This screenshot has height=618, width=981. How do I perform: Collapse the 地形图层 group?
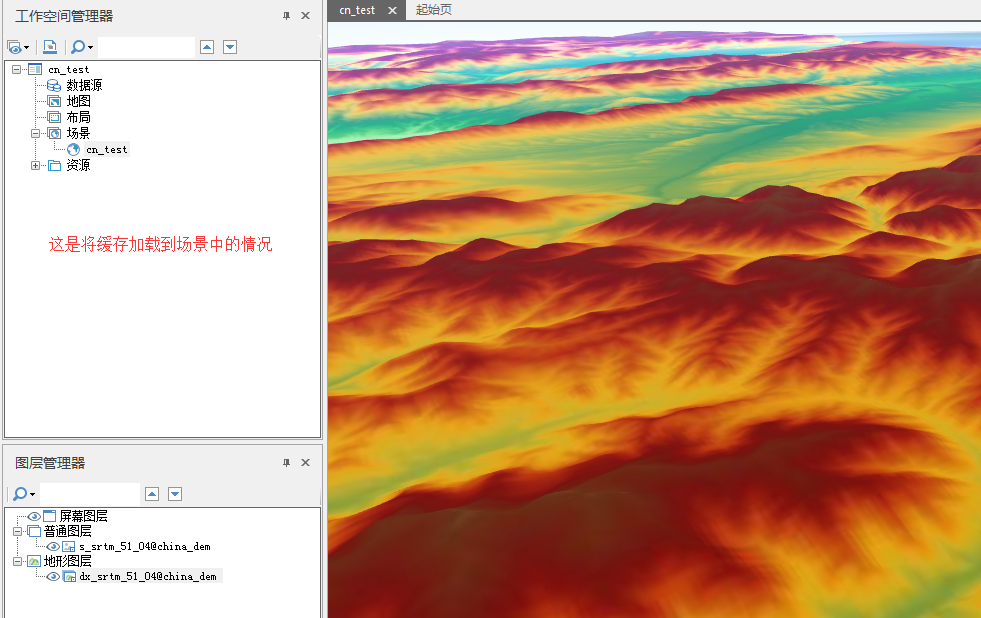click(18, 561)
